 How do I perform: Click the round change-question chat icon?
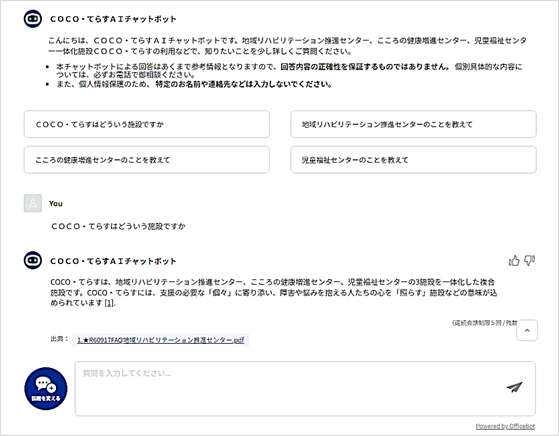point(46,389)
